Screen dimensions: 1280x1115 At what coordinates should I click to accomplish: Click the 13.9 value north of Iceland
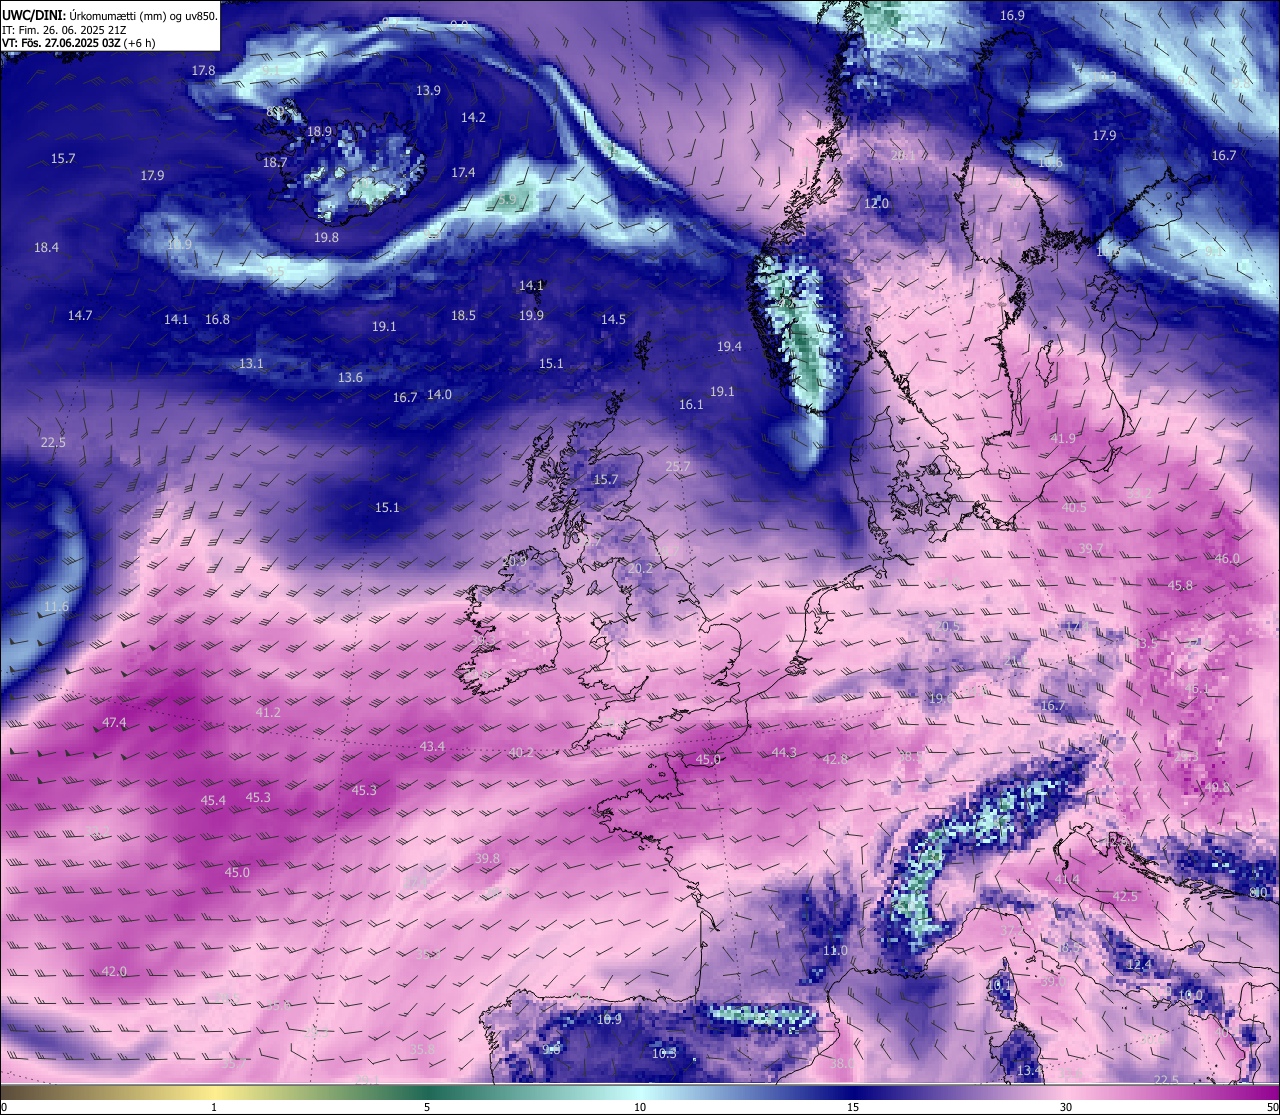tap(428, 91)
